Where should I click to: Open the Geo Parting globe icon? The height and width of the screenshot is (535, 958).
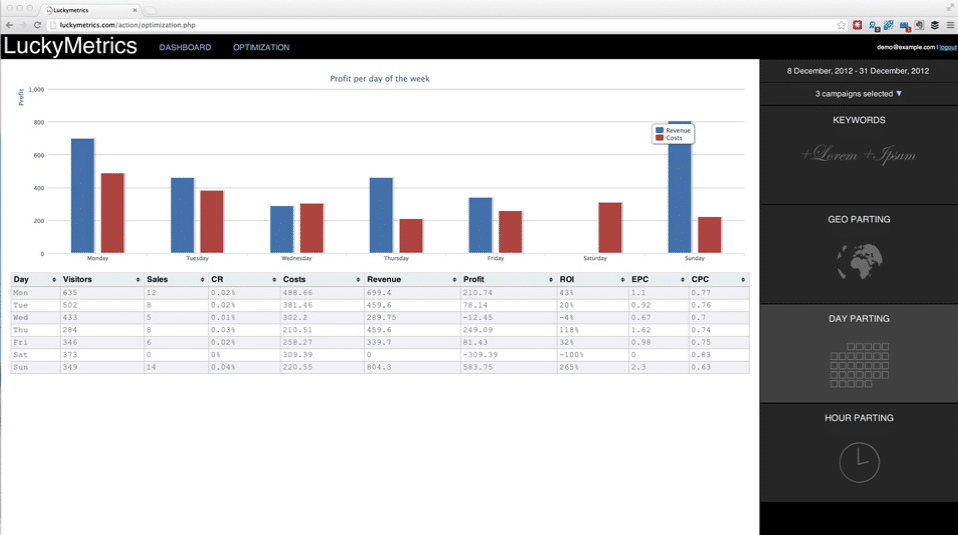(859, 261)
